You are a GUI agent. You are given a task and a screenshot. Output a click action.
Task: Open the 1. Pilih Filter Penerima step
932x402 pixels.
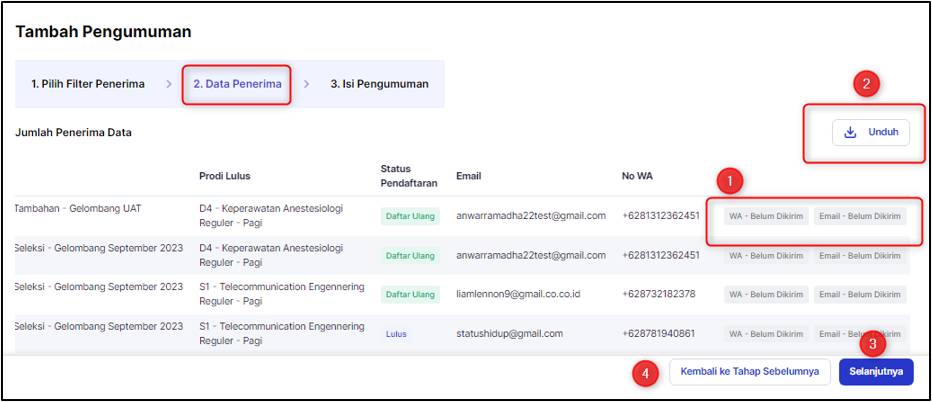(88, 84)
